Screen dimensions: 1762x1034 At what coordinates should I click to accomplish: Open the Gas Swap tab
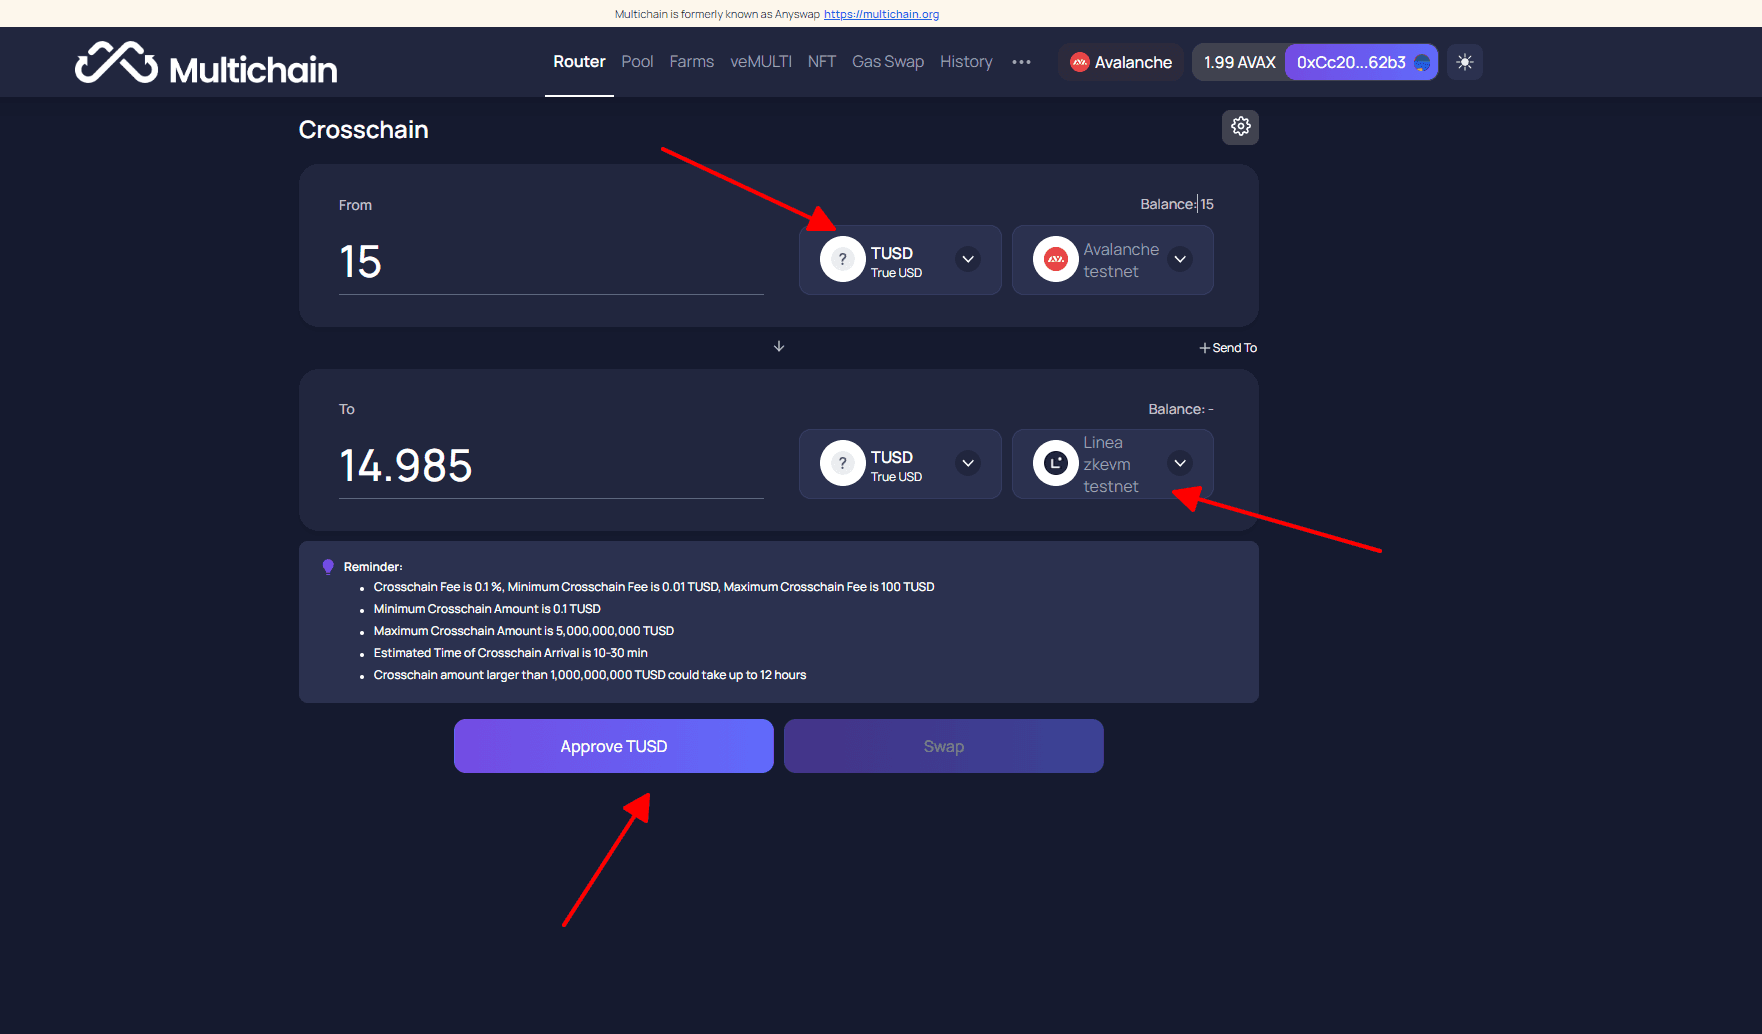pos(888,62)
